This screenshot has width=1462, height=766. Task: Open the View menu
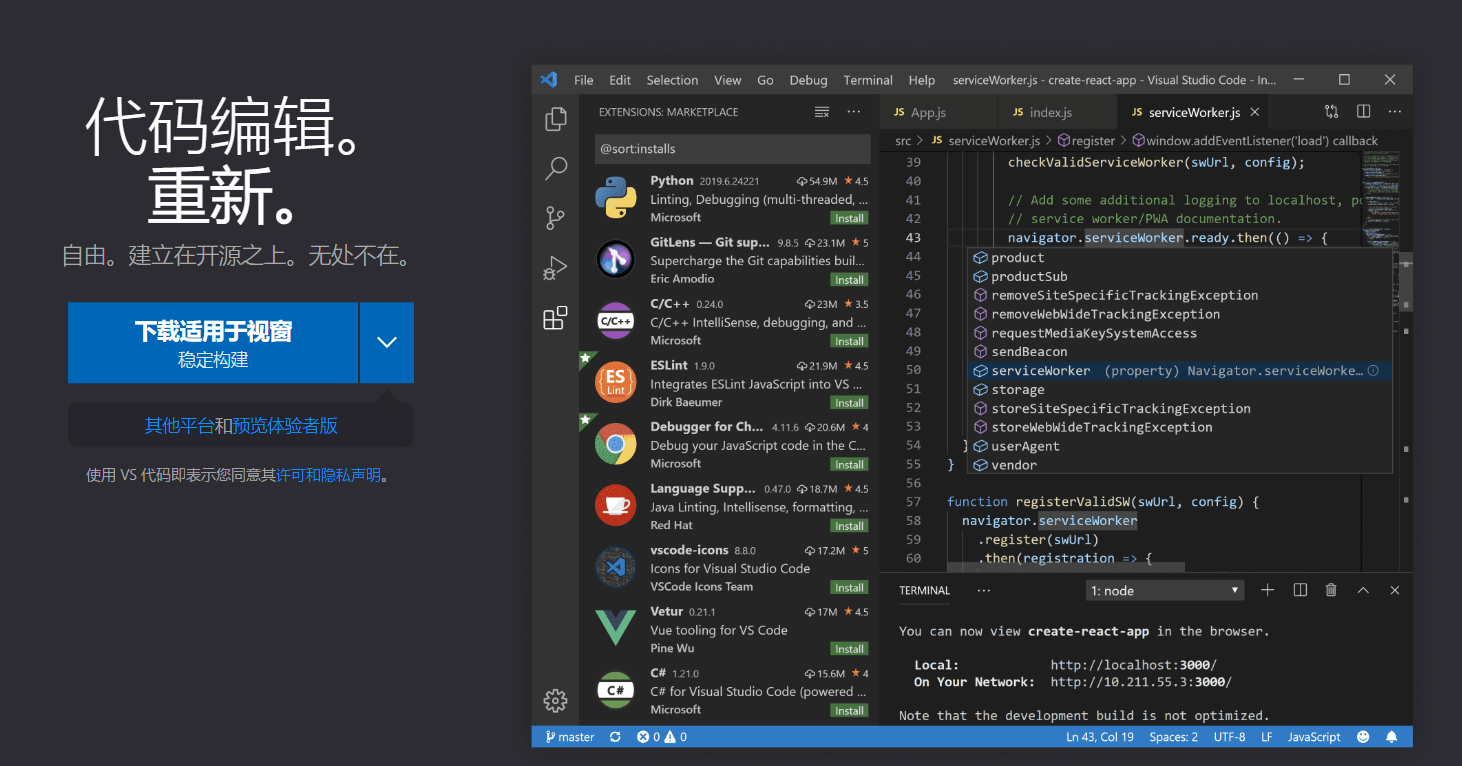point(728,80)
